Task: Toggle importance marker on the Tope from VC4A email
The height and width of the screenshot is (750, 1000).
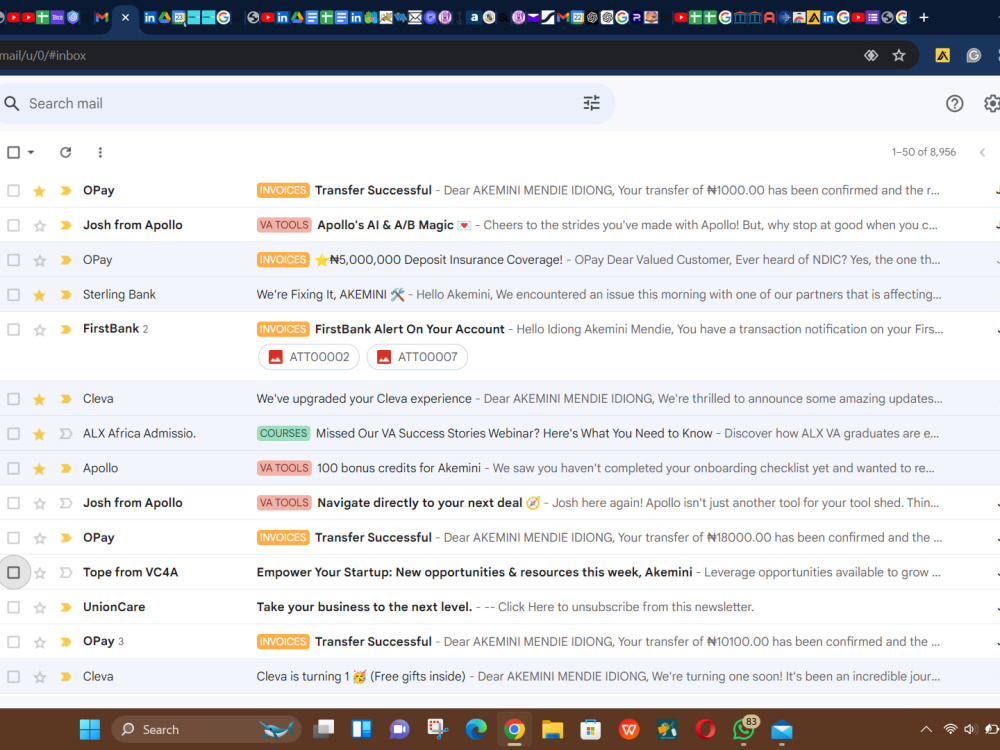Action: [x=65, y=573]
